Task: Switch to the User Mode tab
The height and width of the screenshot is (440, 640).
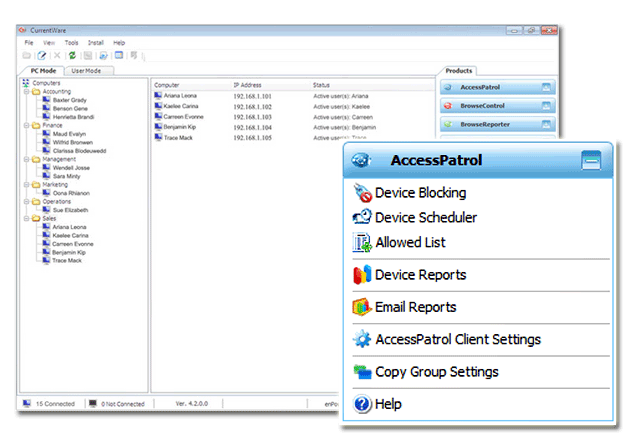Action: click(x=86, y=71)
